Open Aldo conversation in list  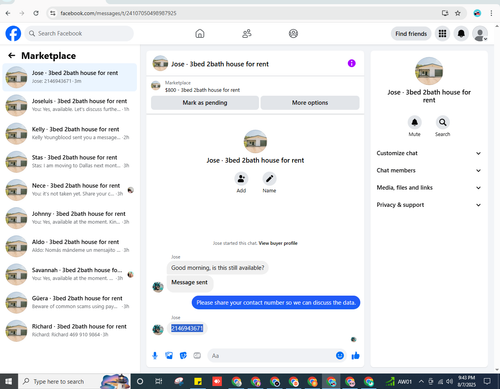[x=70, y=246]
